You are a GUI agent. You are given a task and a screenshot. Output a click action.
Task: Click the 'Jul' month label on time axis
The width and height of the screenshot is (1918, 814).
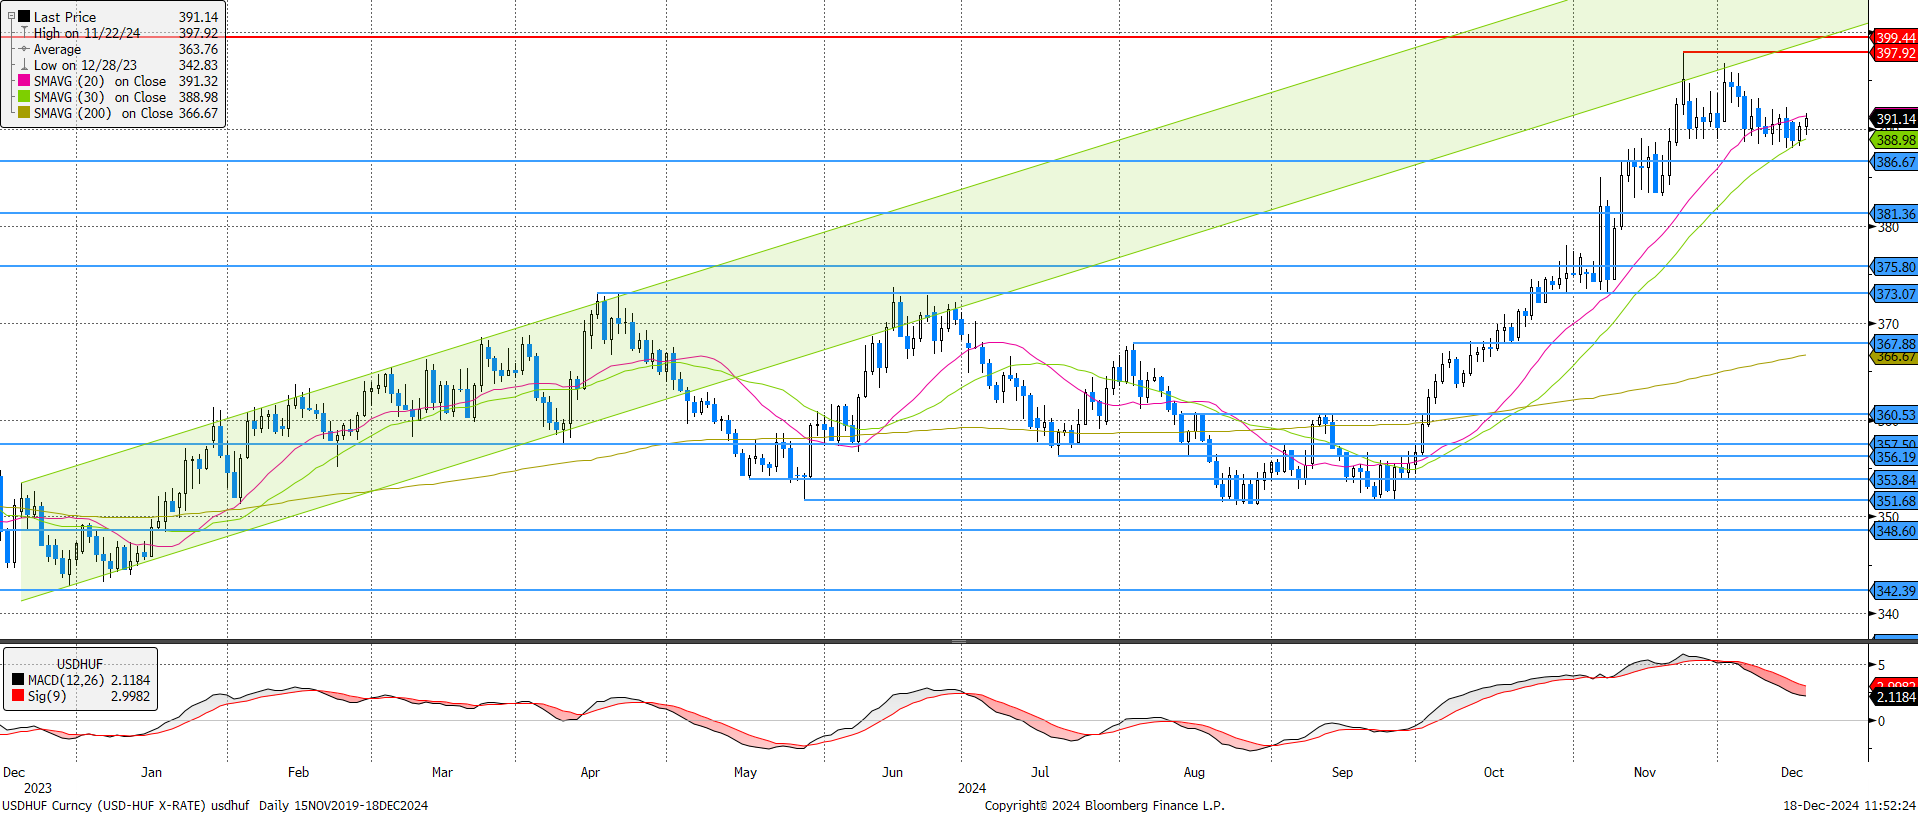(1040, 772)
